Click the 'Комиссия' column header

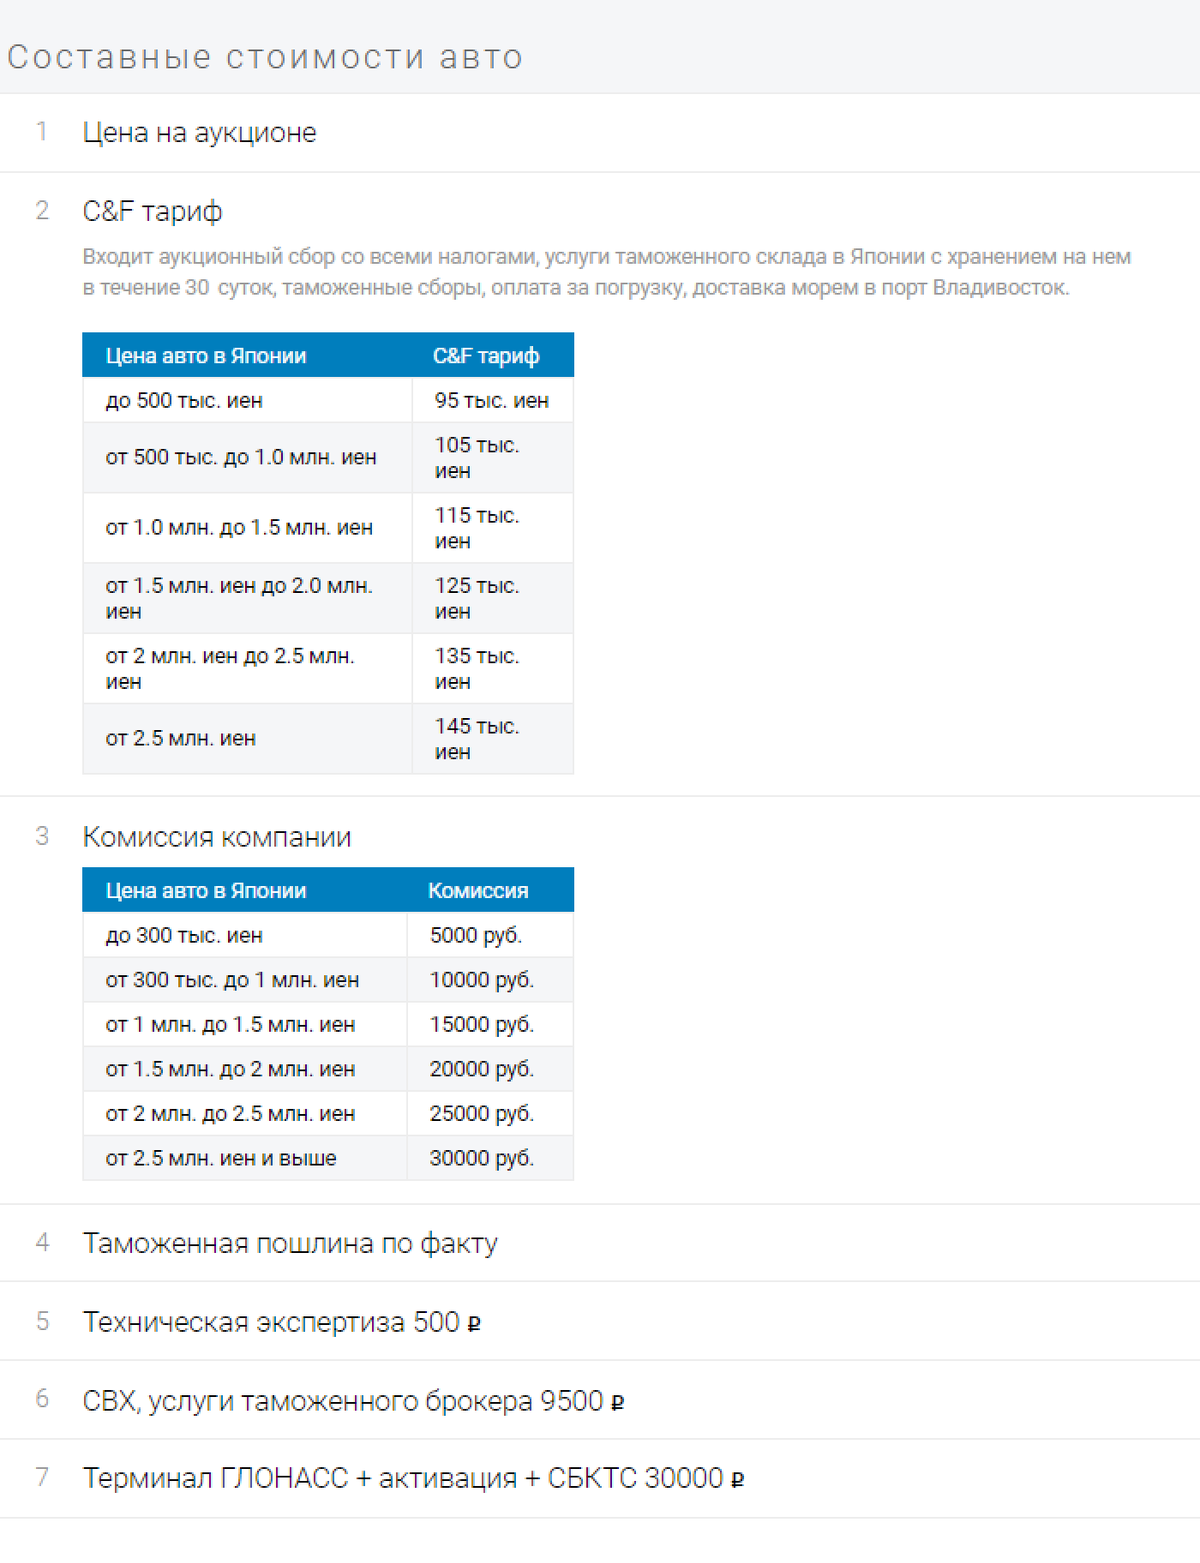point(478,891)
